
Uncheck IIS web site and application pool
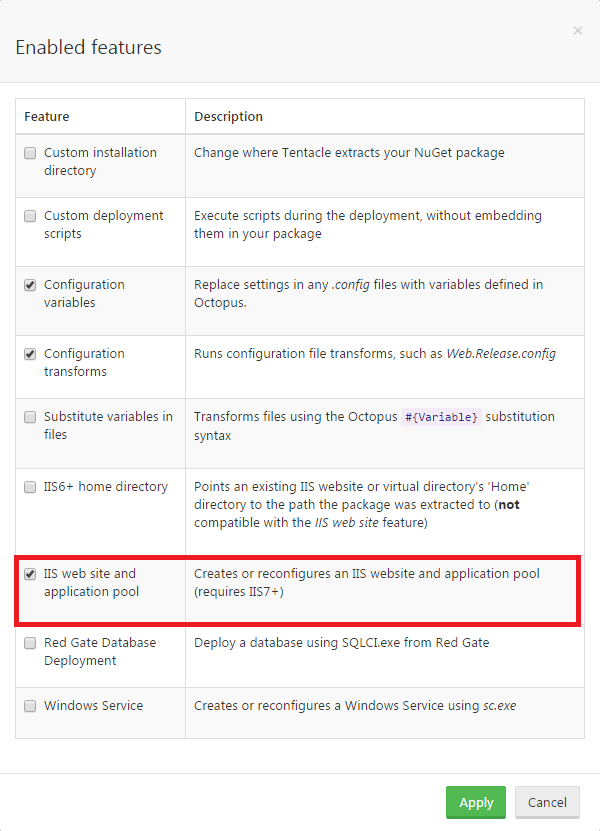pyautogui.click(x=31, y=575)
